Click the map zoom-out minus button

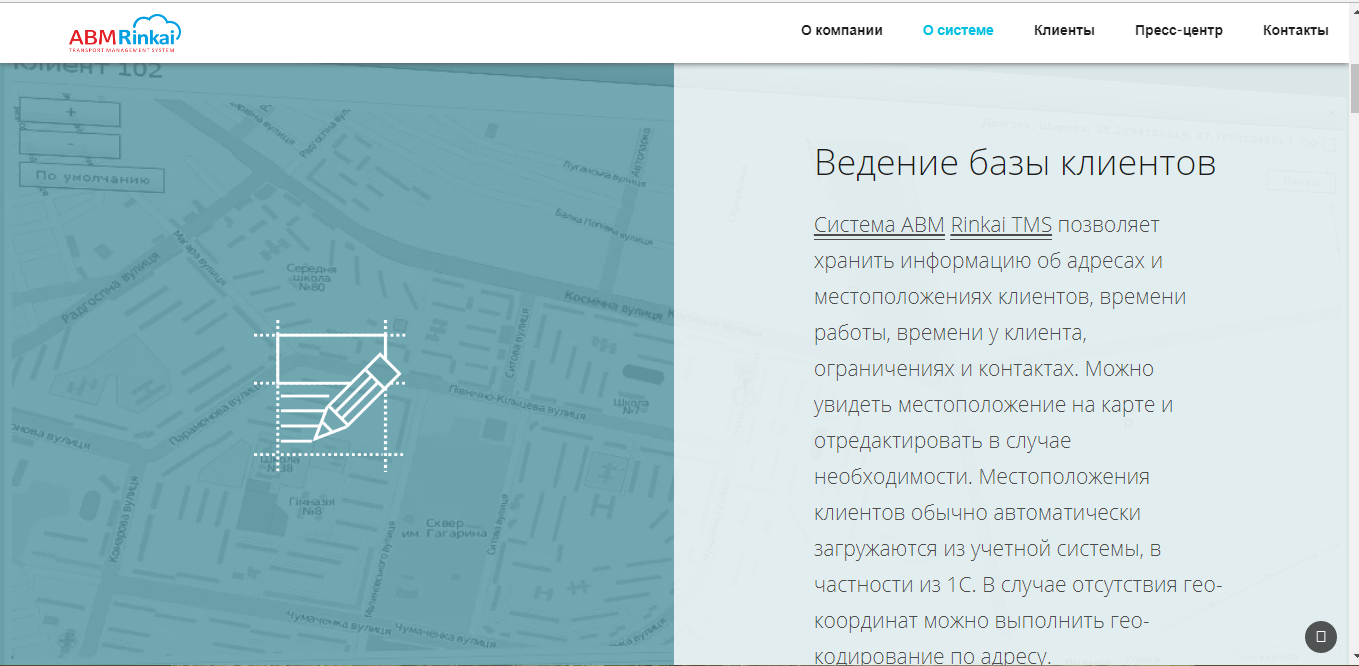pos(70,145)
